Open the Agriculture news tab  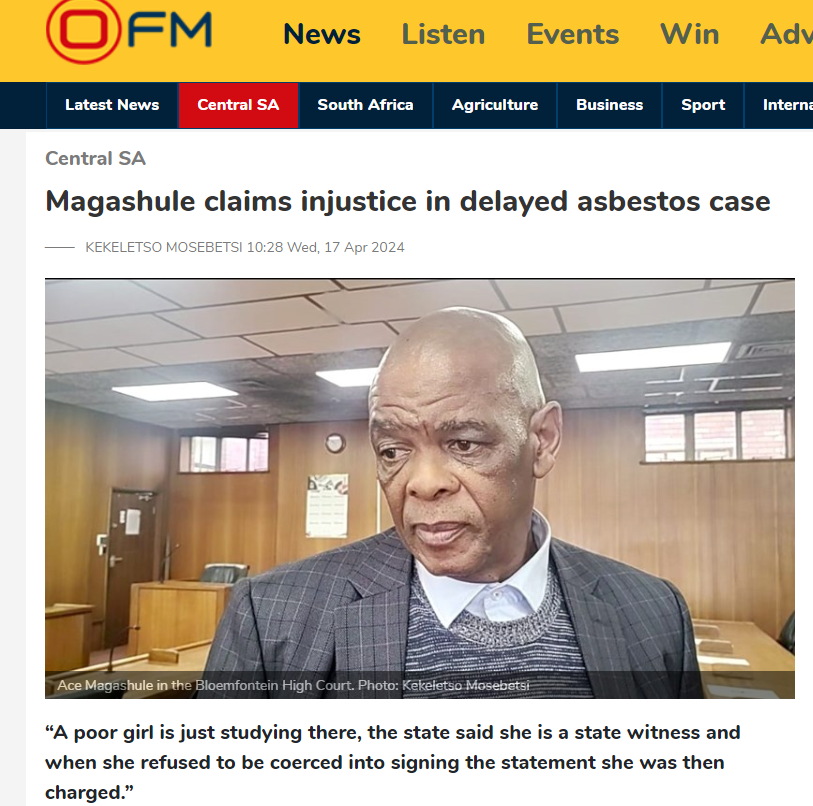495,105
